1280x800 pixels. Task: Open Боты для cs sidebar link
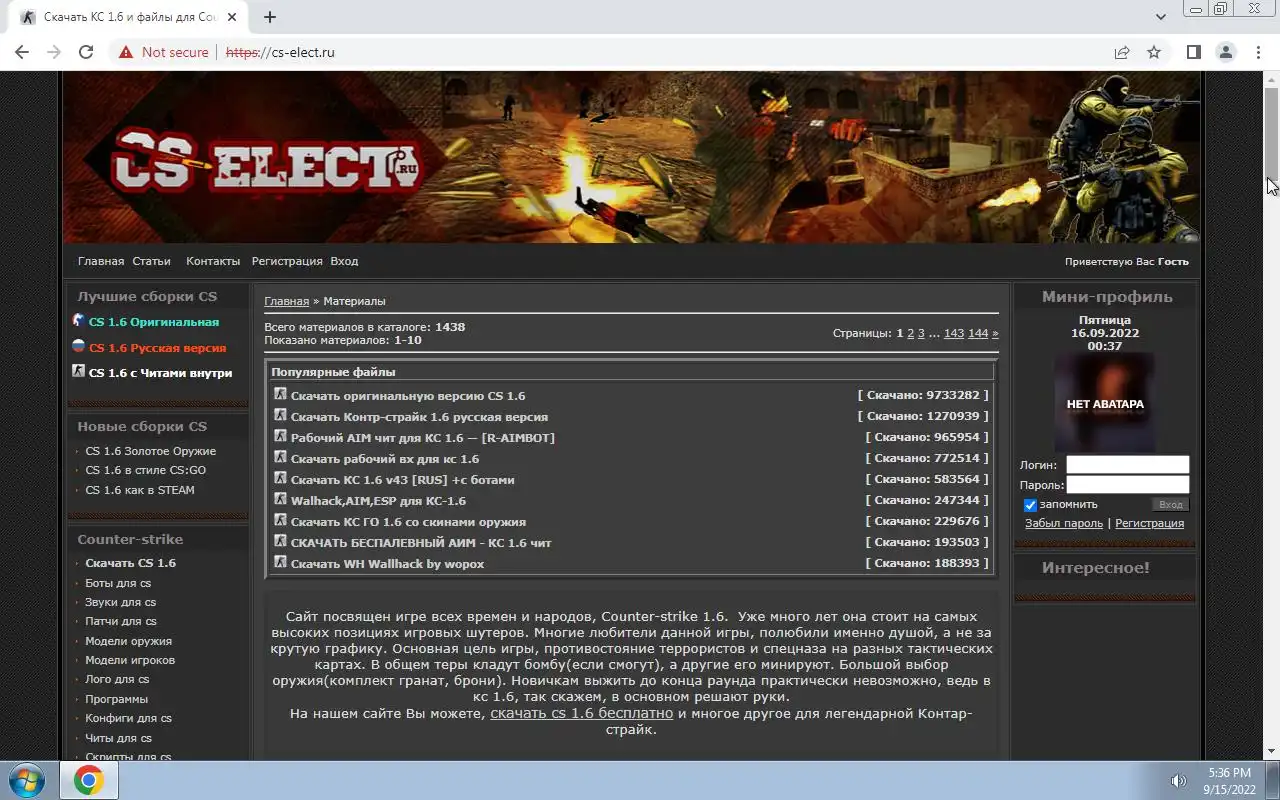(x=118, y=583)
